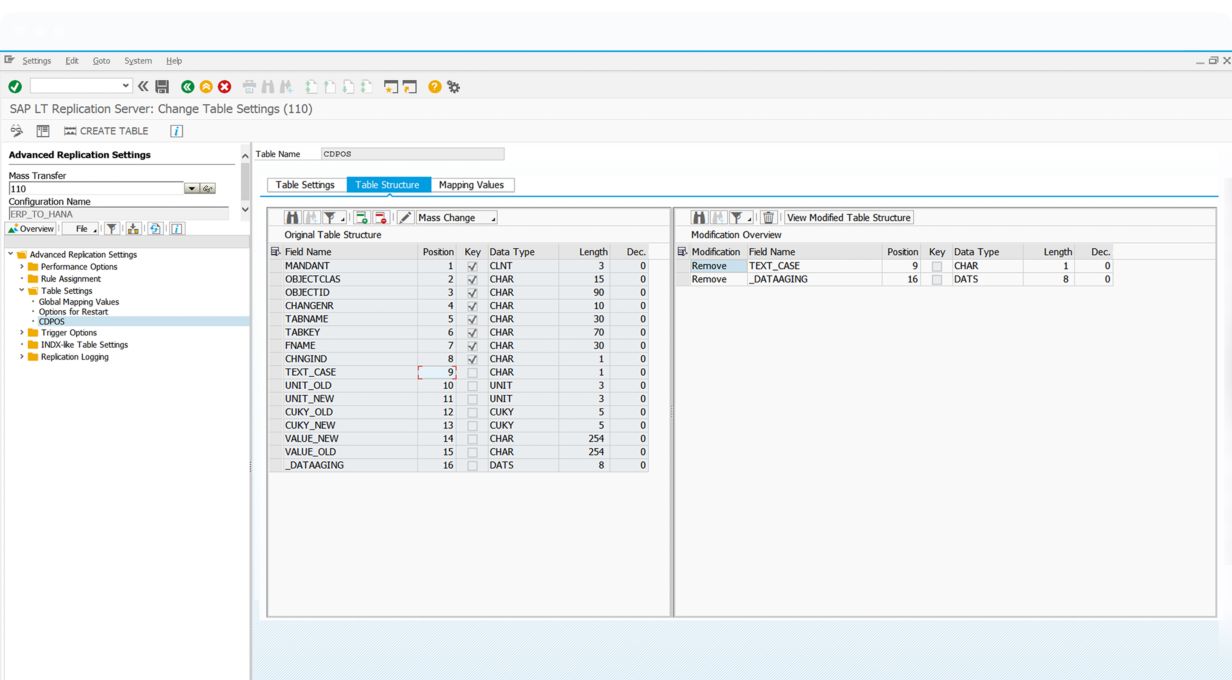Viewport: 1232px width, 680px height.
Task: Click the trash delete icon in Modification Overview
Action: tap(768, 218)
